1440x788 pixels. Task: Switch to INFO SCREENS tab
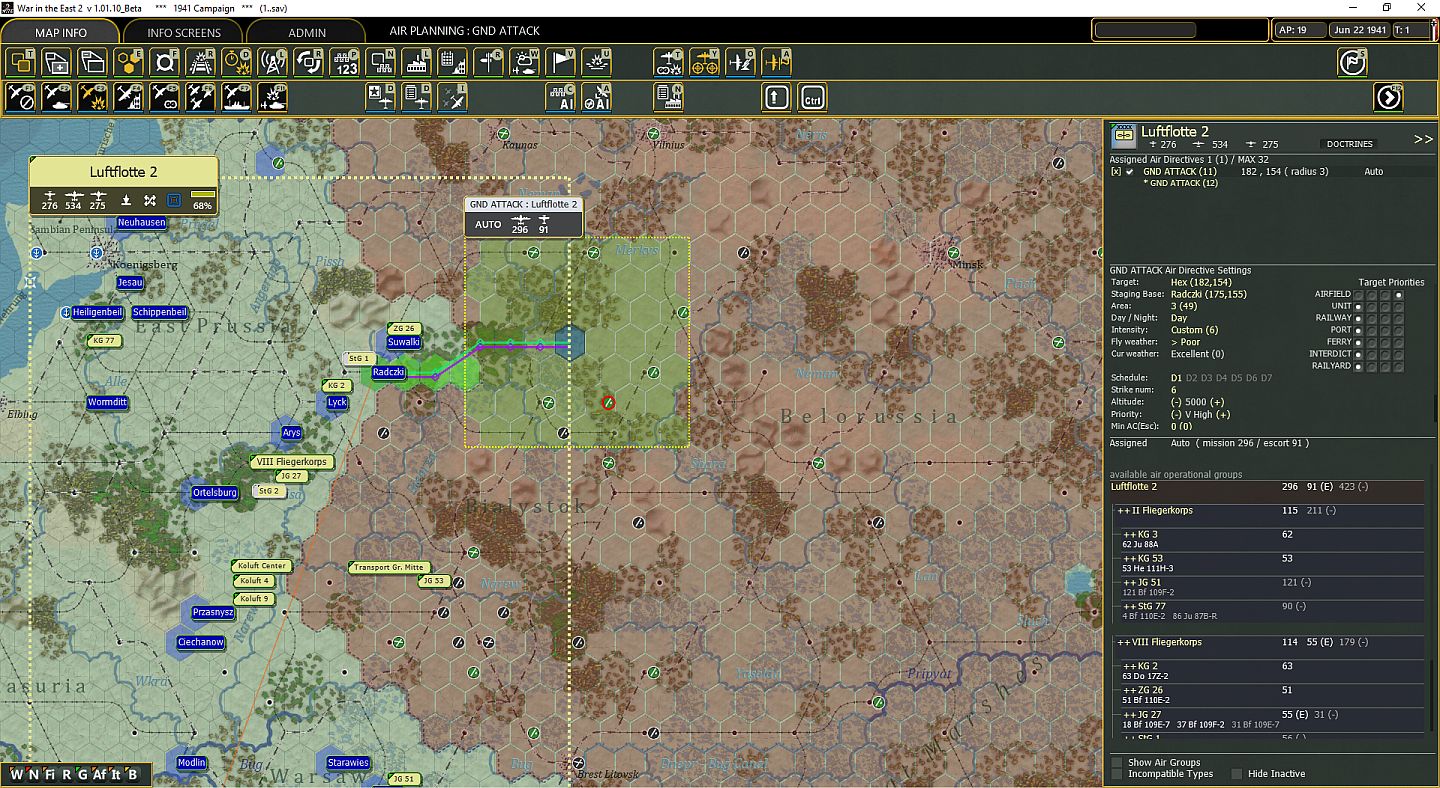(x=184, y=32)
